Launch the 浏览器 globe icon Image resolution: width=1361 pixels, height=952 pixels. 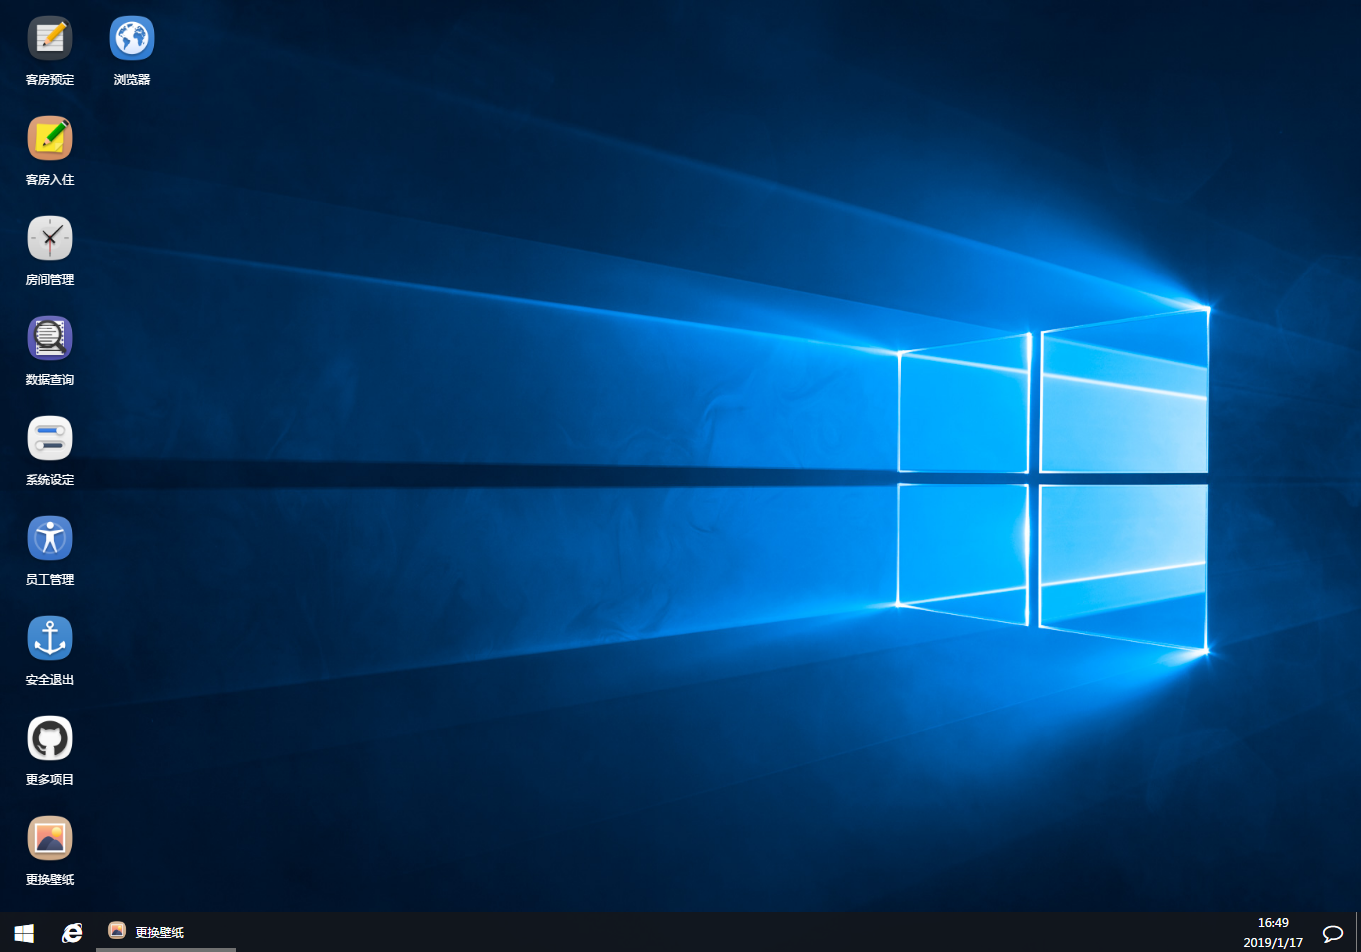[132, 38]
